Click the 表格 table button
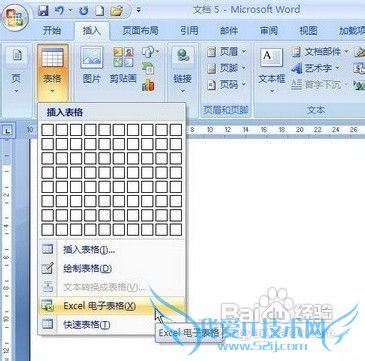 (53, 72)
